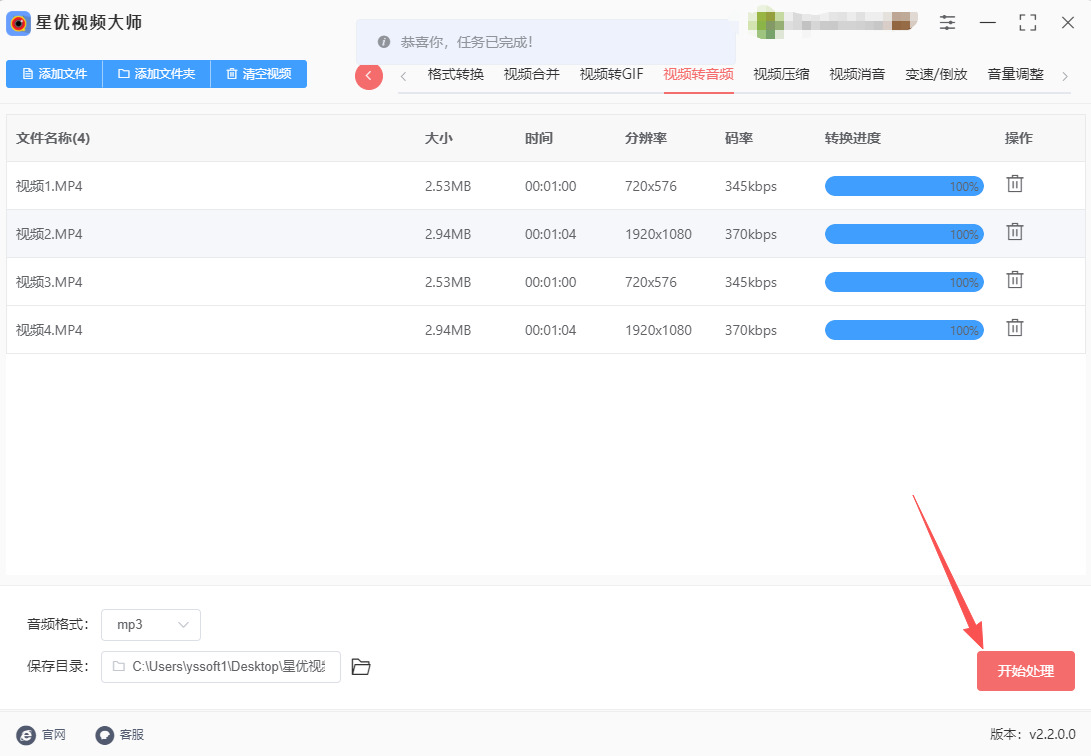Open the 官网 website link
Viewport: 1091px width, 756px height.
pos(41,735)
